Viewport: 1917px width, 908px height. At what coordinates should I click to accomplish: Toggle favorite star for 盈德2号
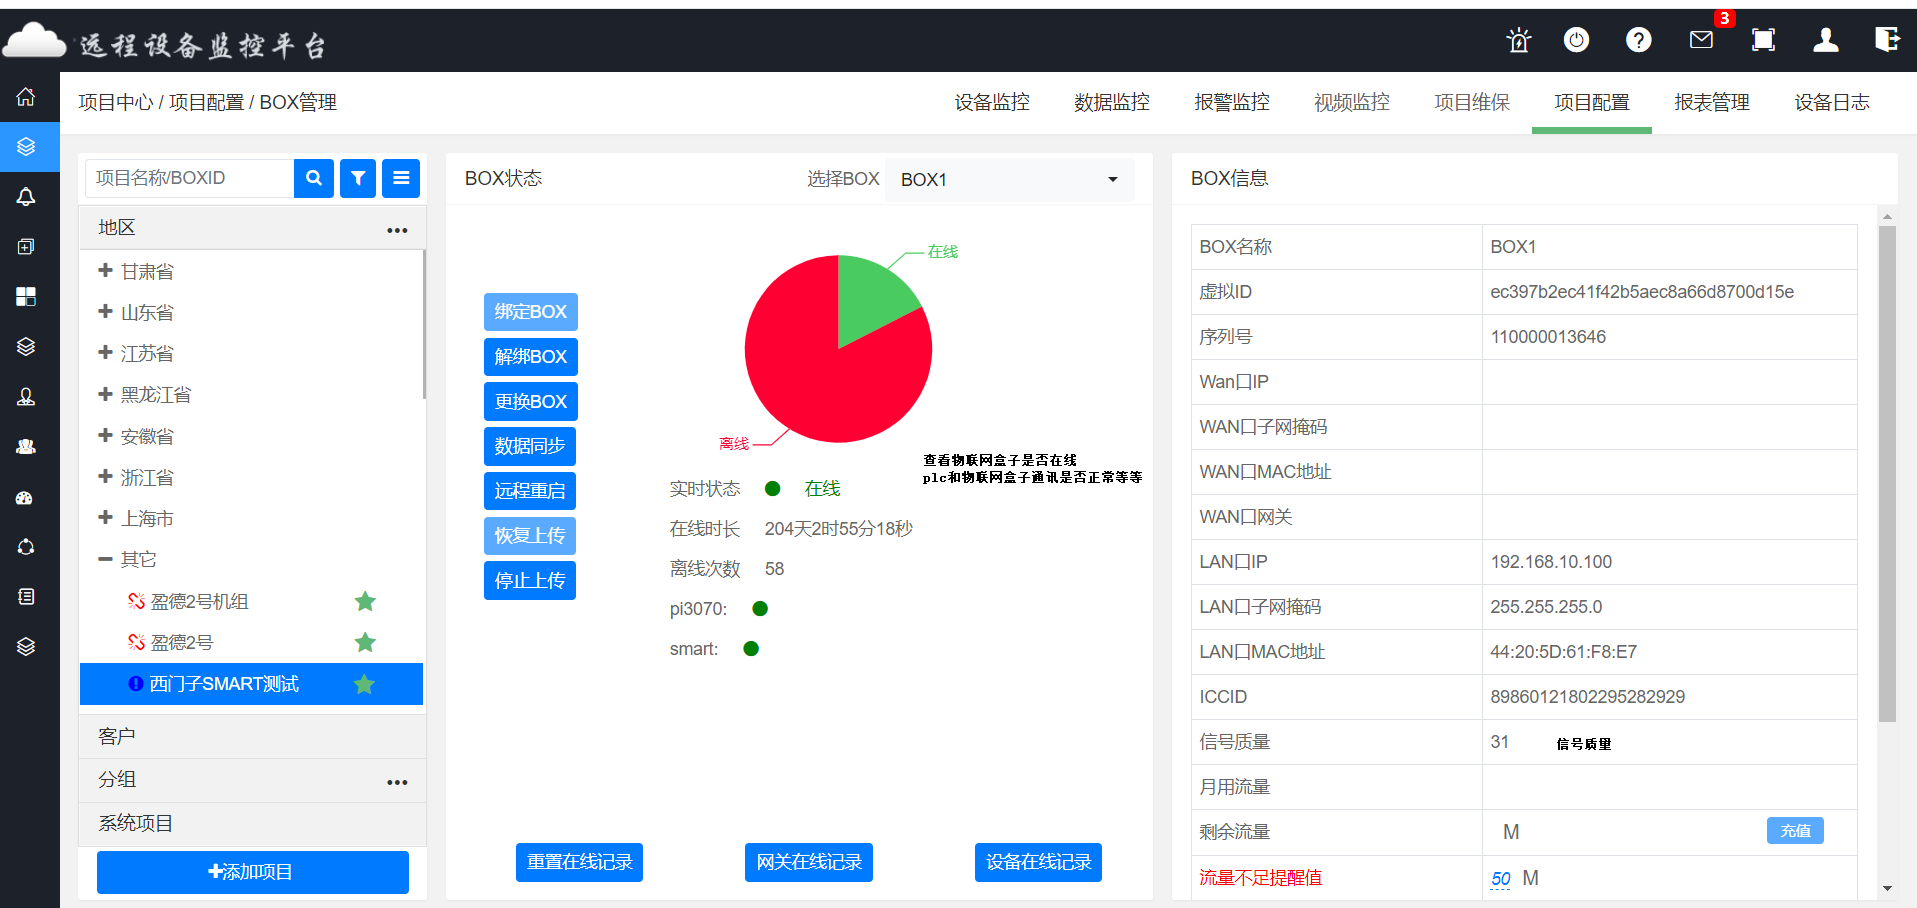click(365, 642)
